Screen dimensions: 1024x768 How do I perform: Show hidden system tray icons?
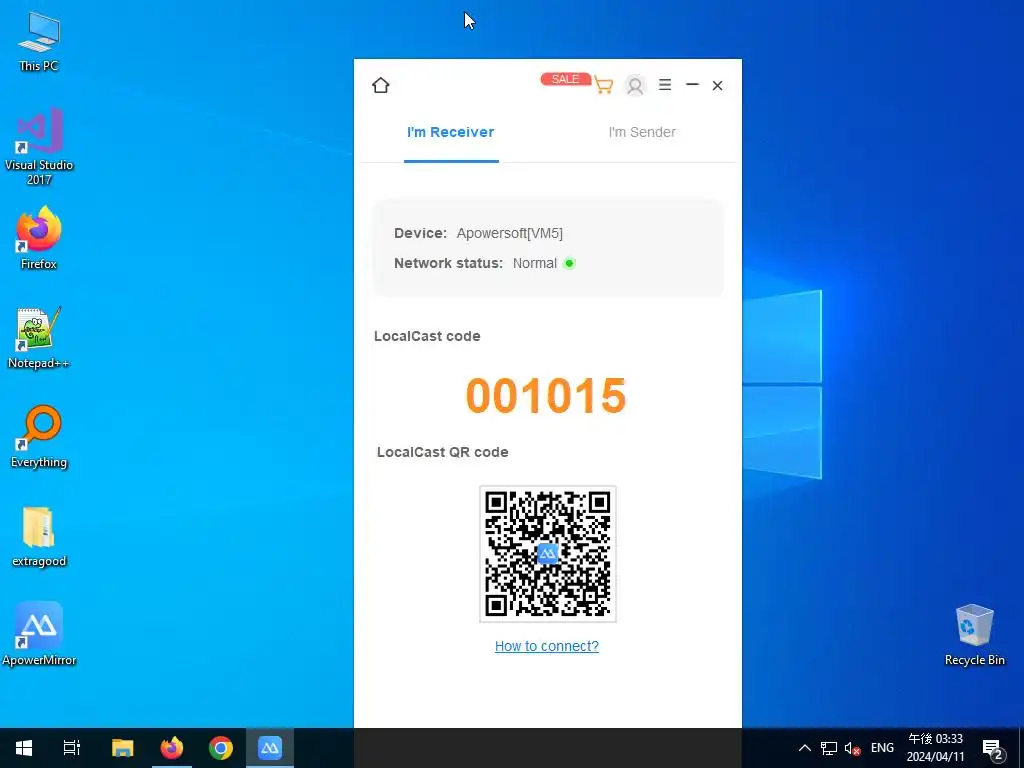coord(805,748)
